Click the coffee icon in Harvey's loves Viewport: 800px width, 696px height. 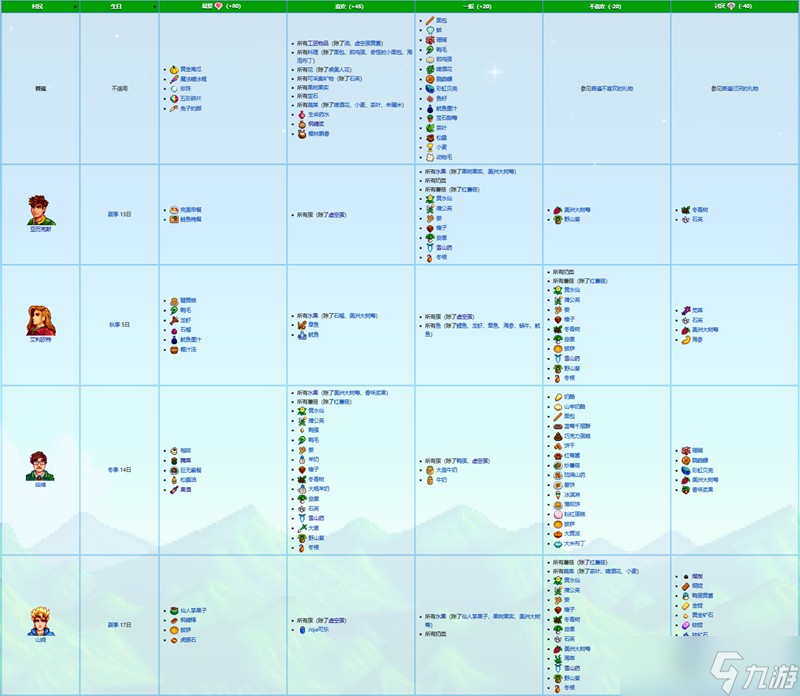(x=174, y=451)
